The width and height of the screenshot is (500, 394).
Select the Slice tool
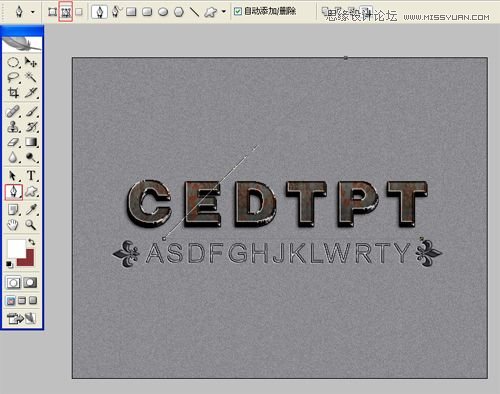pyautogui.click(x=31, y=92)
